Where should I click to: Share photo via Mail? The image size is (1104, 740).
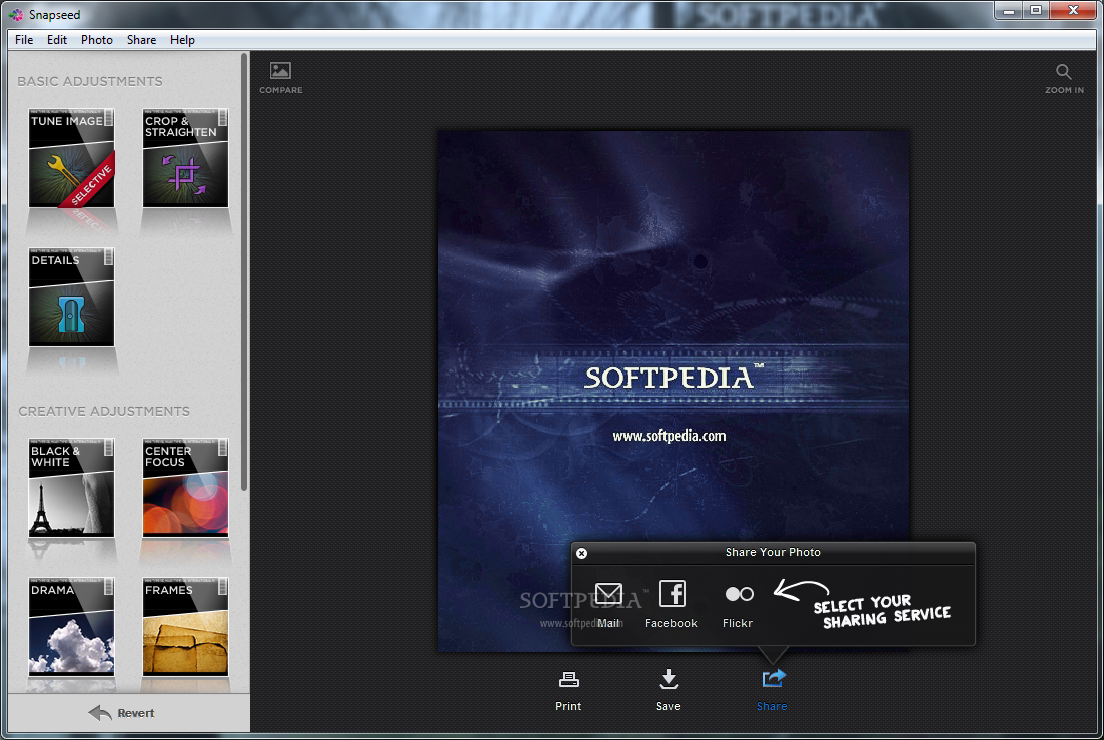click(x=608, y=605)
